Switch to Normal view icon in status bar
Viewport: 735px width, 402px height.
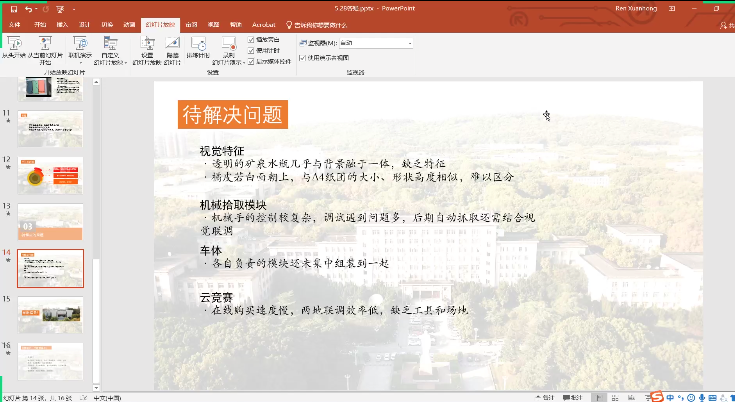pyautogui.click(x=599, y=398)
